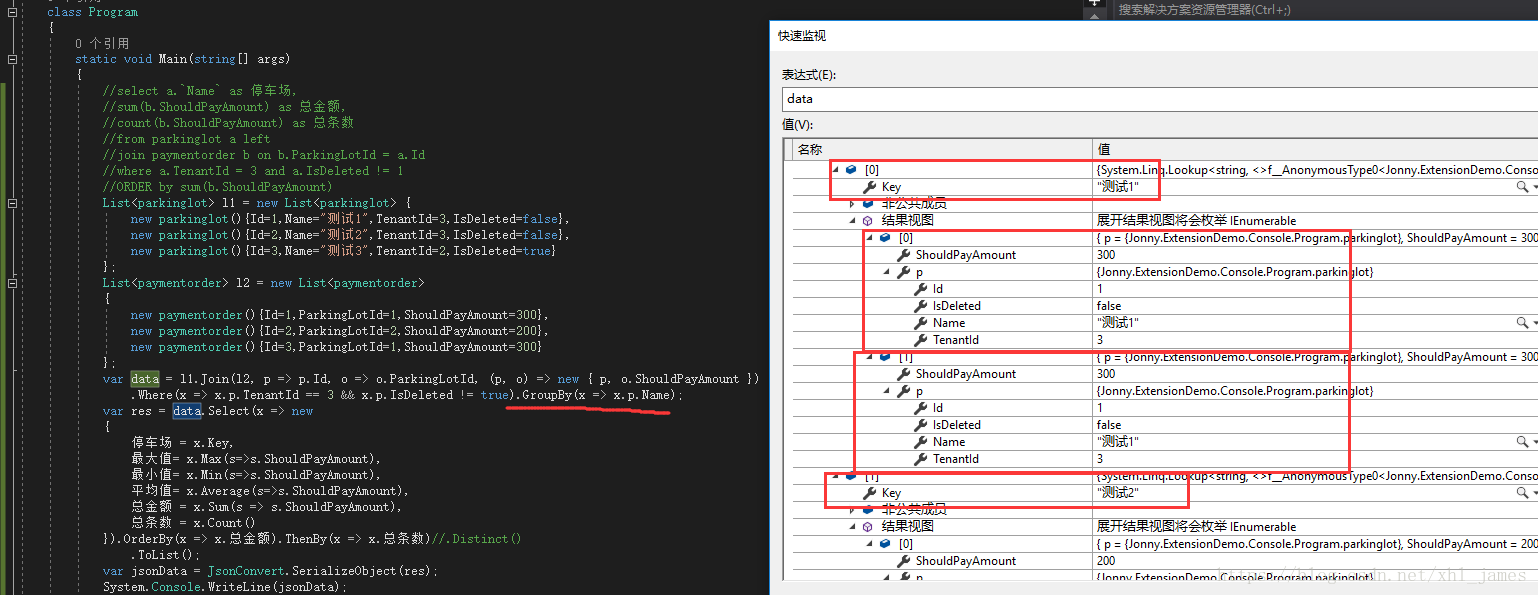Open visualizer dropdown arrow on Key "测试2" row
Screen dimensions: 1538x595
coord(1533,493)
